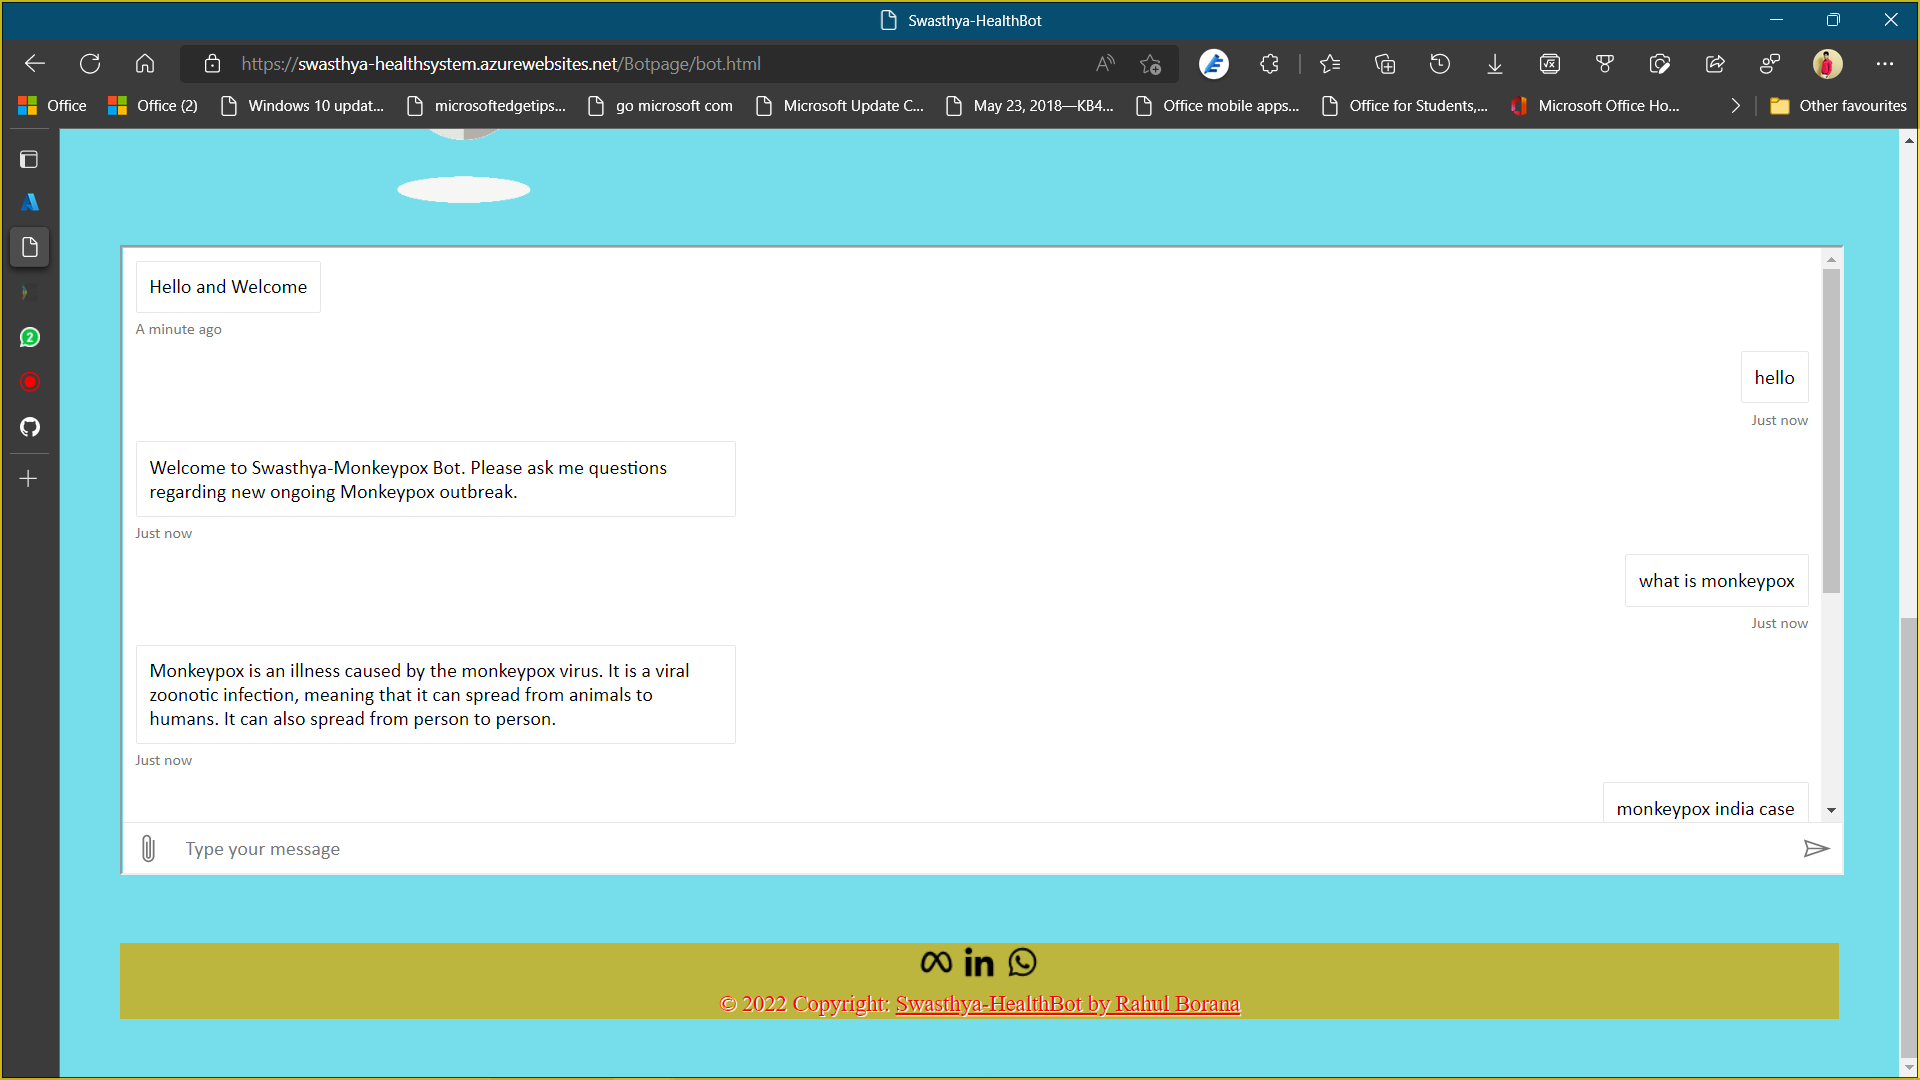This screenshot has height=1080, width=1920.
Task: Open vertical tabs panel in sidebar
Action: pos(30,160)
